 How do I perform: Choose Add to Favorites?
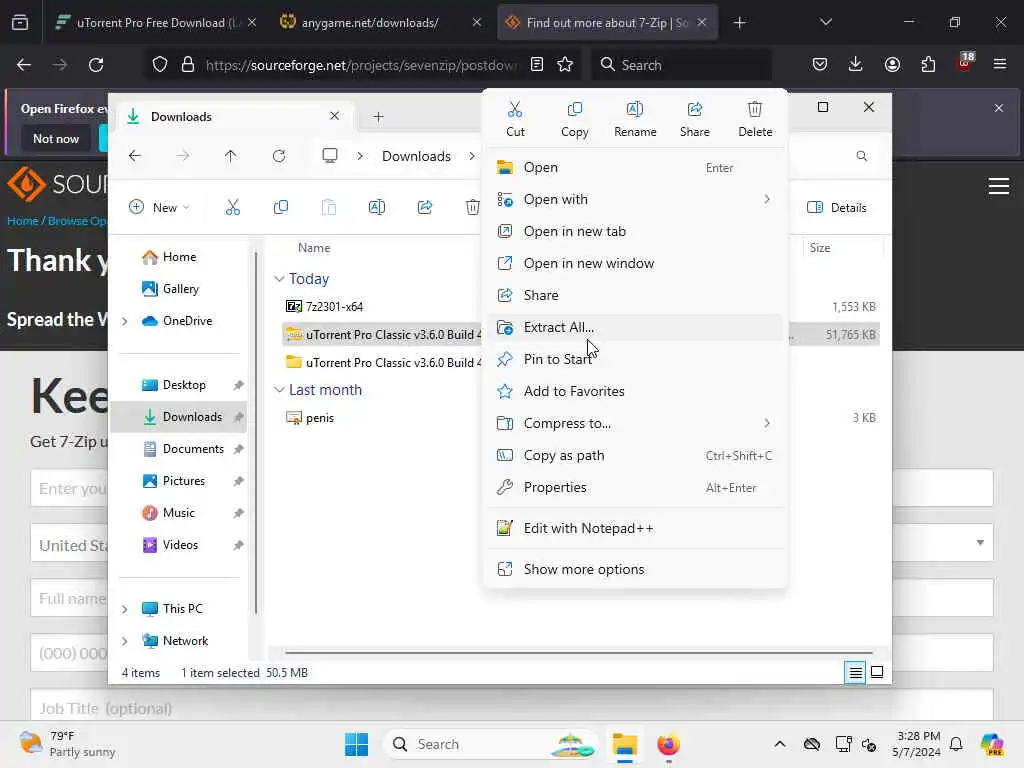point(635,391)
